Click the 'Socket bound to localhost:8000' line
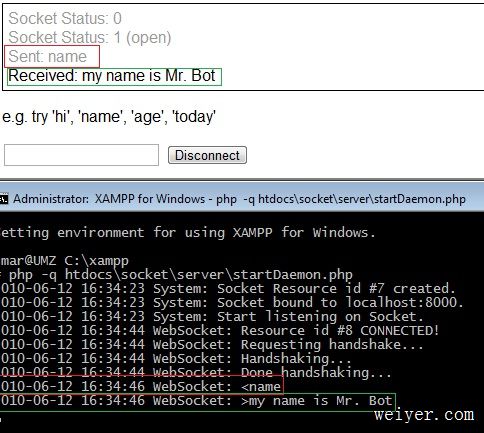Viewport: 484px width, 433px height. [232, 303]
